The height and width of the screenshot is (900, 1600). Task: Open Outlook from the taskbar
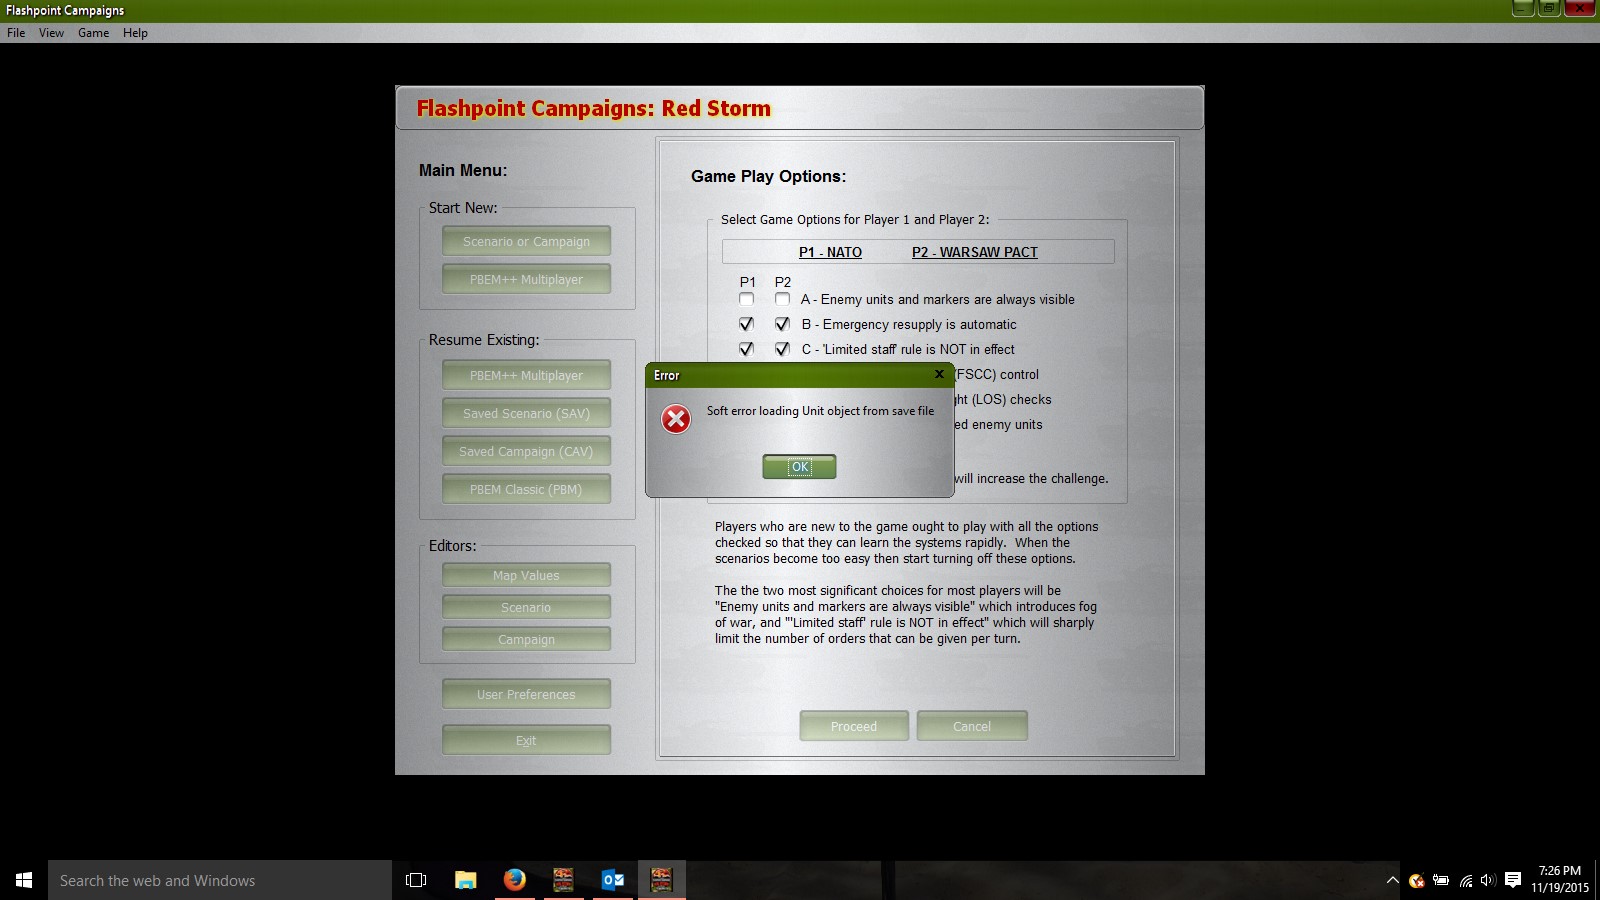pos(612,880)
